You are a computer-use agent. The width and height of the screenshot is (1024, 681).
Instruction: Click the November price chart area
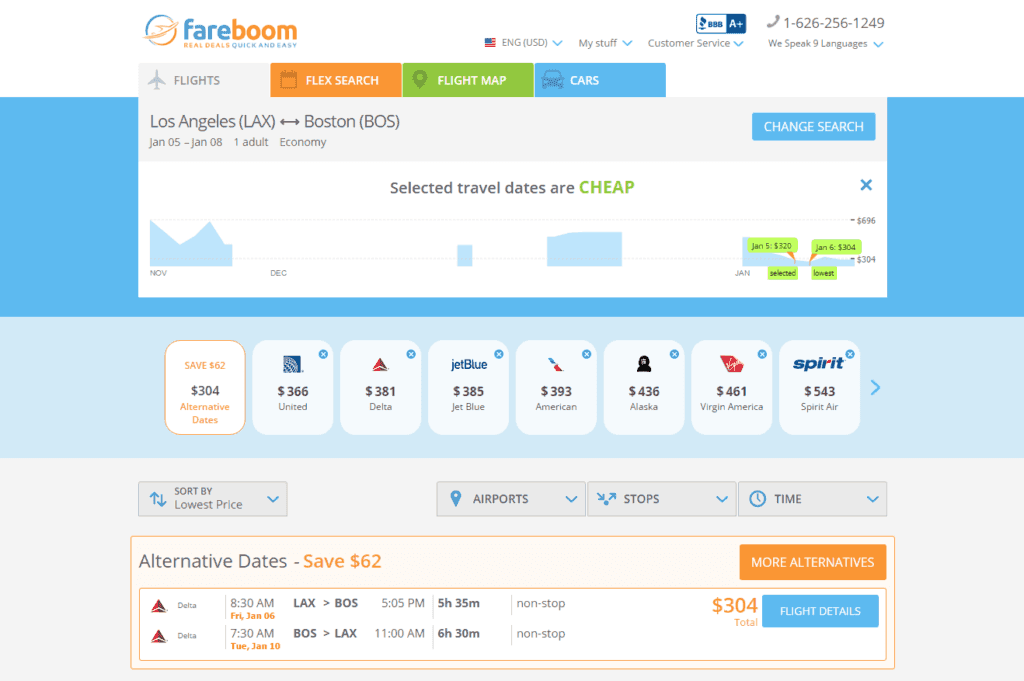(191, 244)
